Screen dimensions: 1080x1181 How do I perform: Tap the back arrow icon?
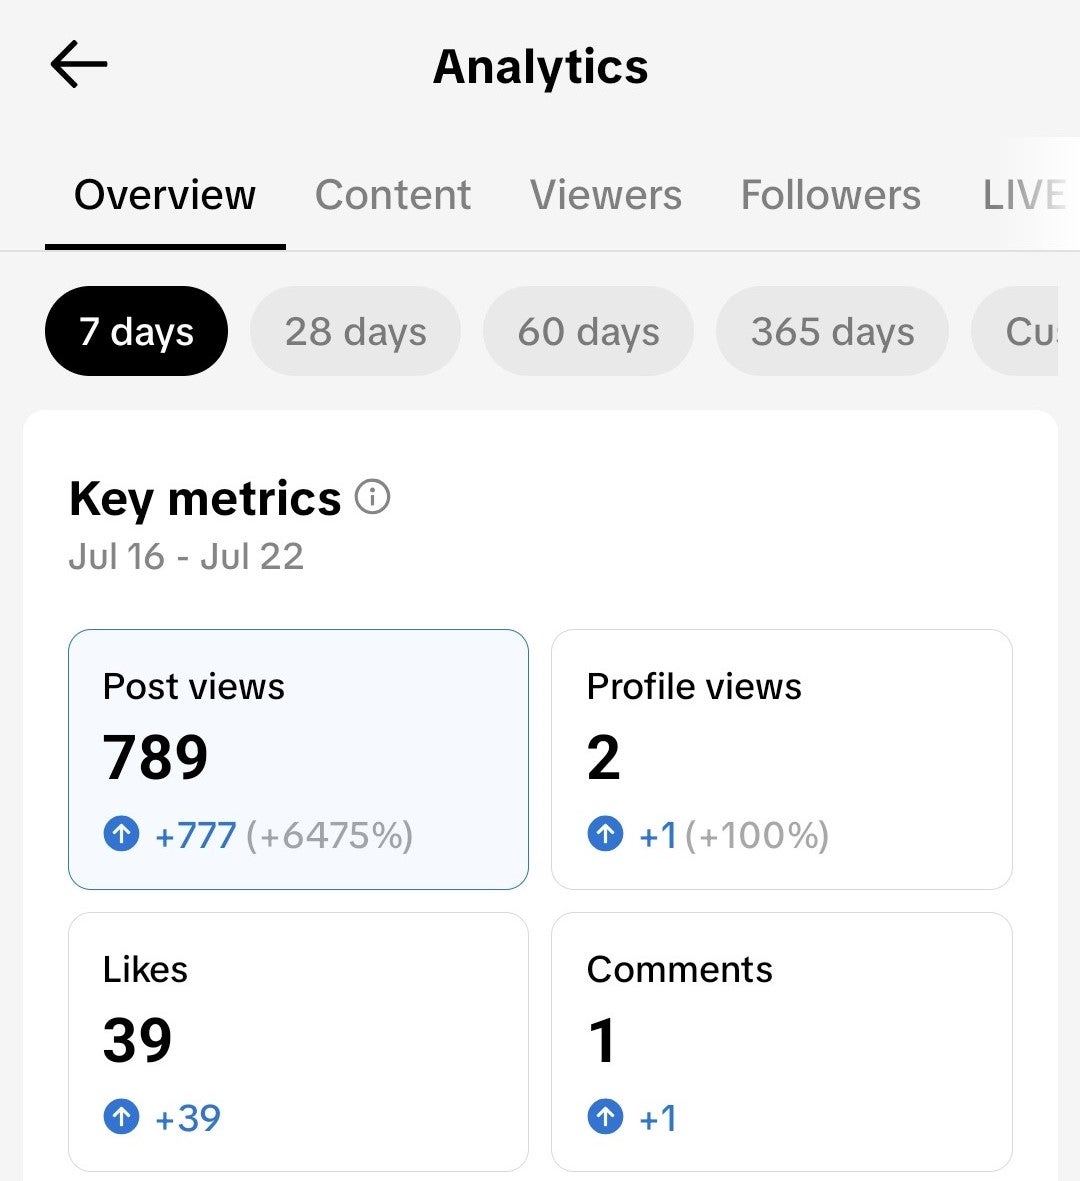[x=79, y=65]
